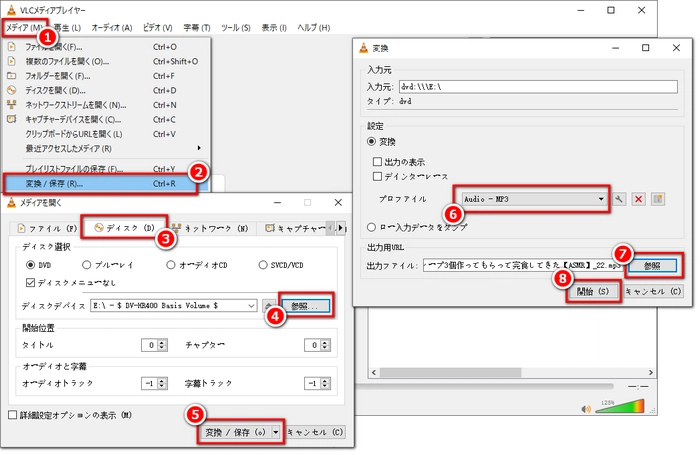
Task: Click the red X delete profile icon
Action: (x=639, y=199)
